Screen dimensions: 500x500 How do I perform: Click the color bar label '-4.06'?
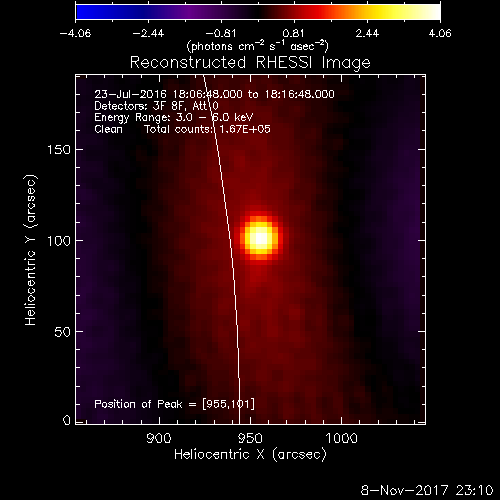[x=75, y=33]
